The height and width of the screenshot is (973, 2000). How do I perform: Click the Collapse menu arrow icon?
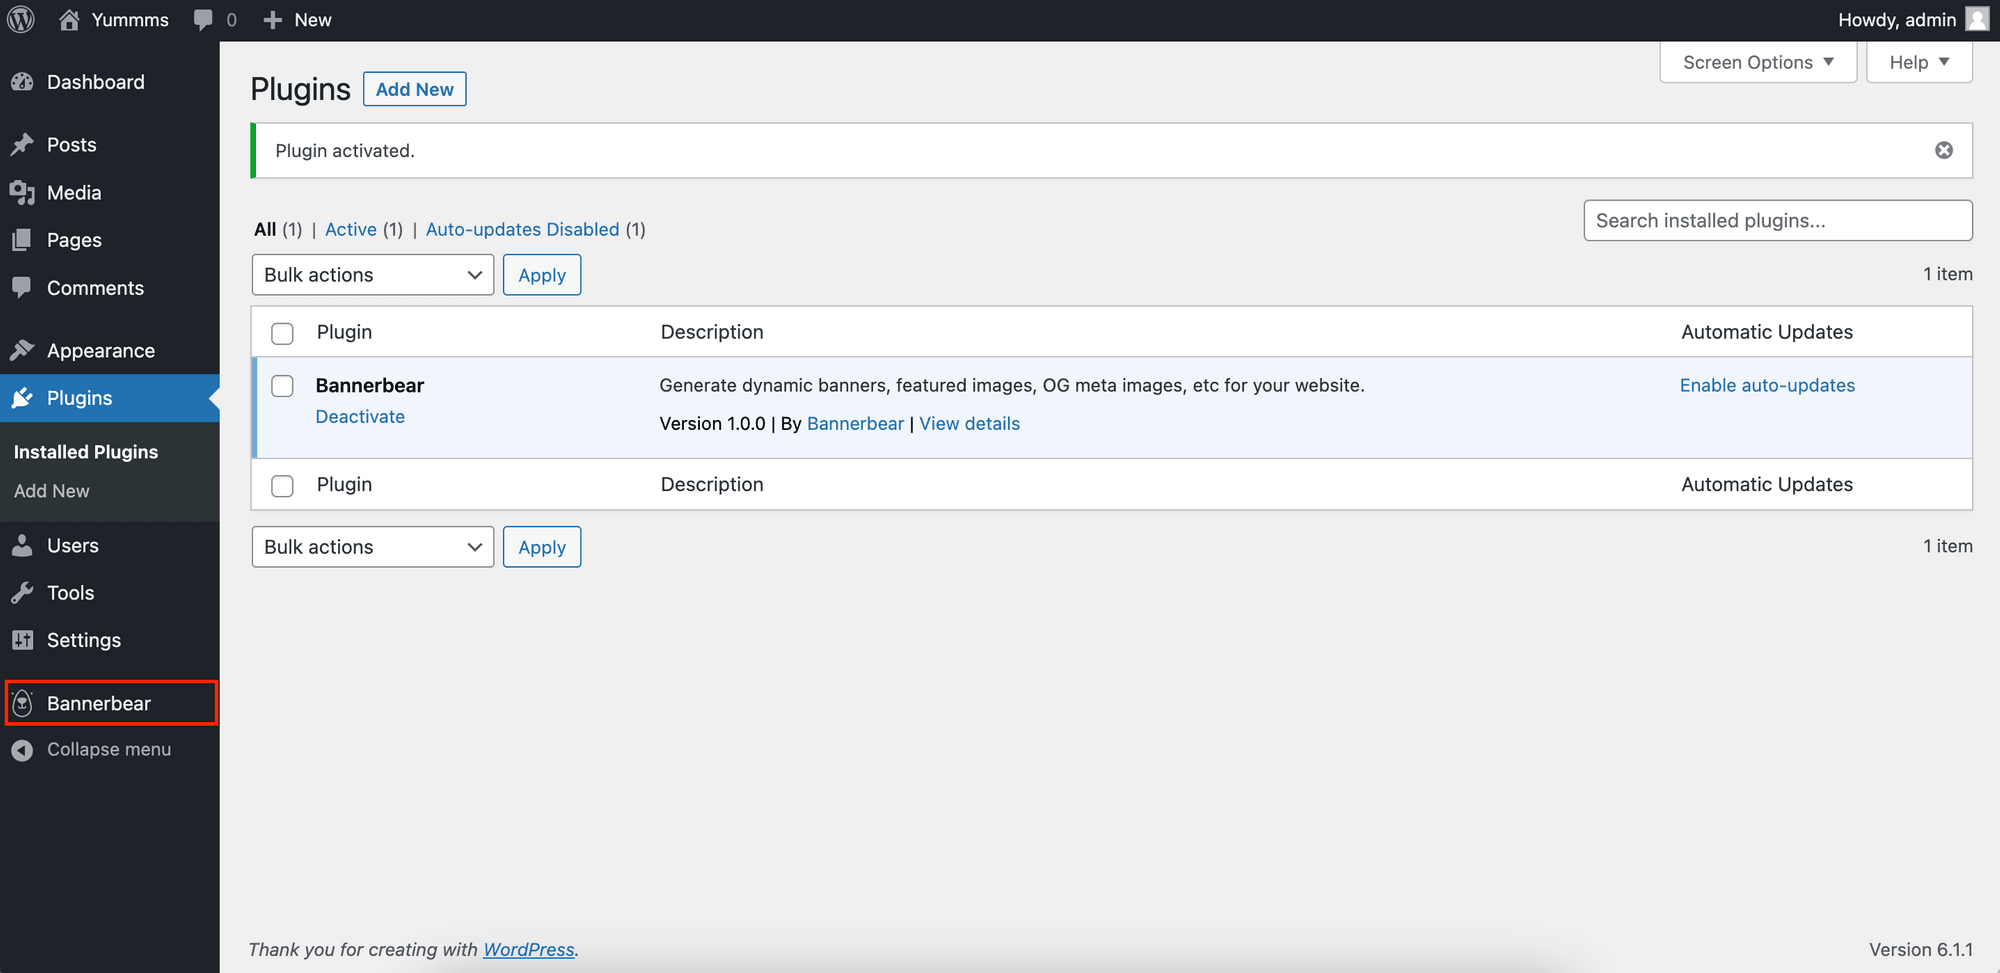22,750
